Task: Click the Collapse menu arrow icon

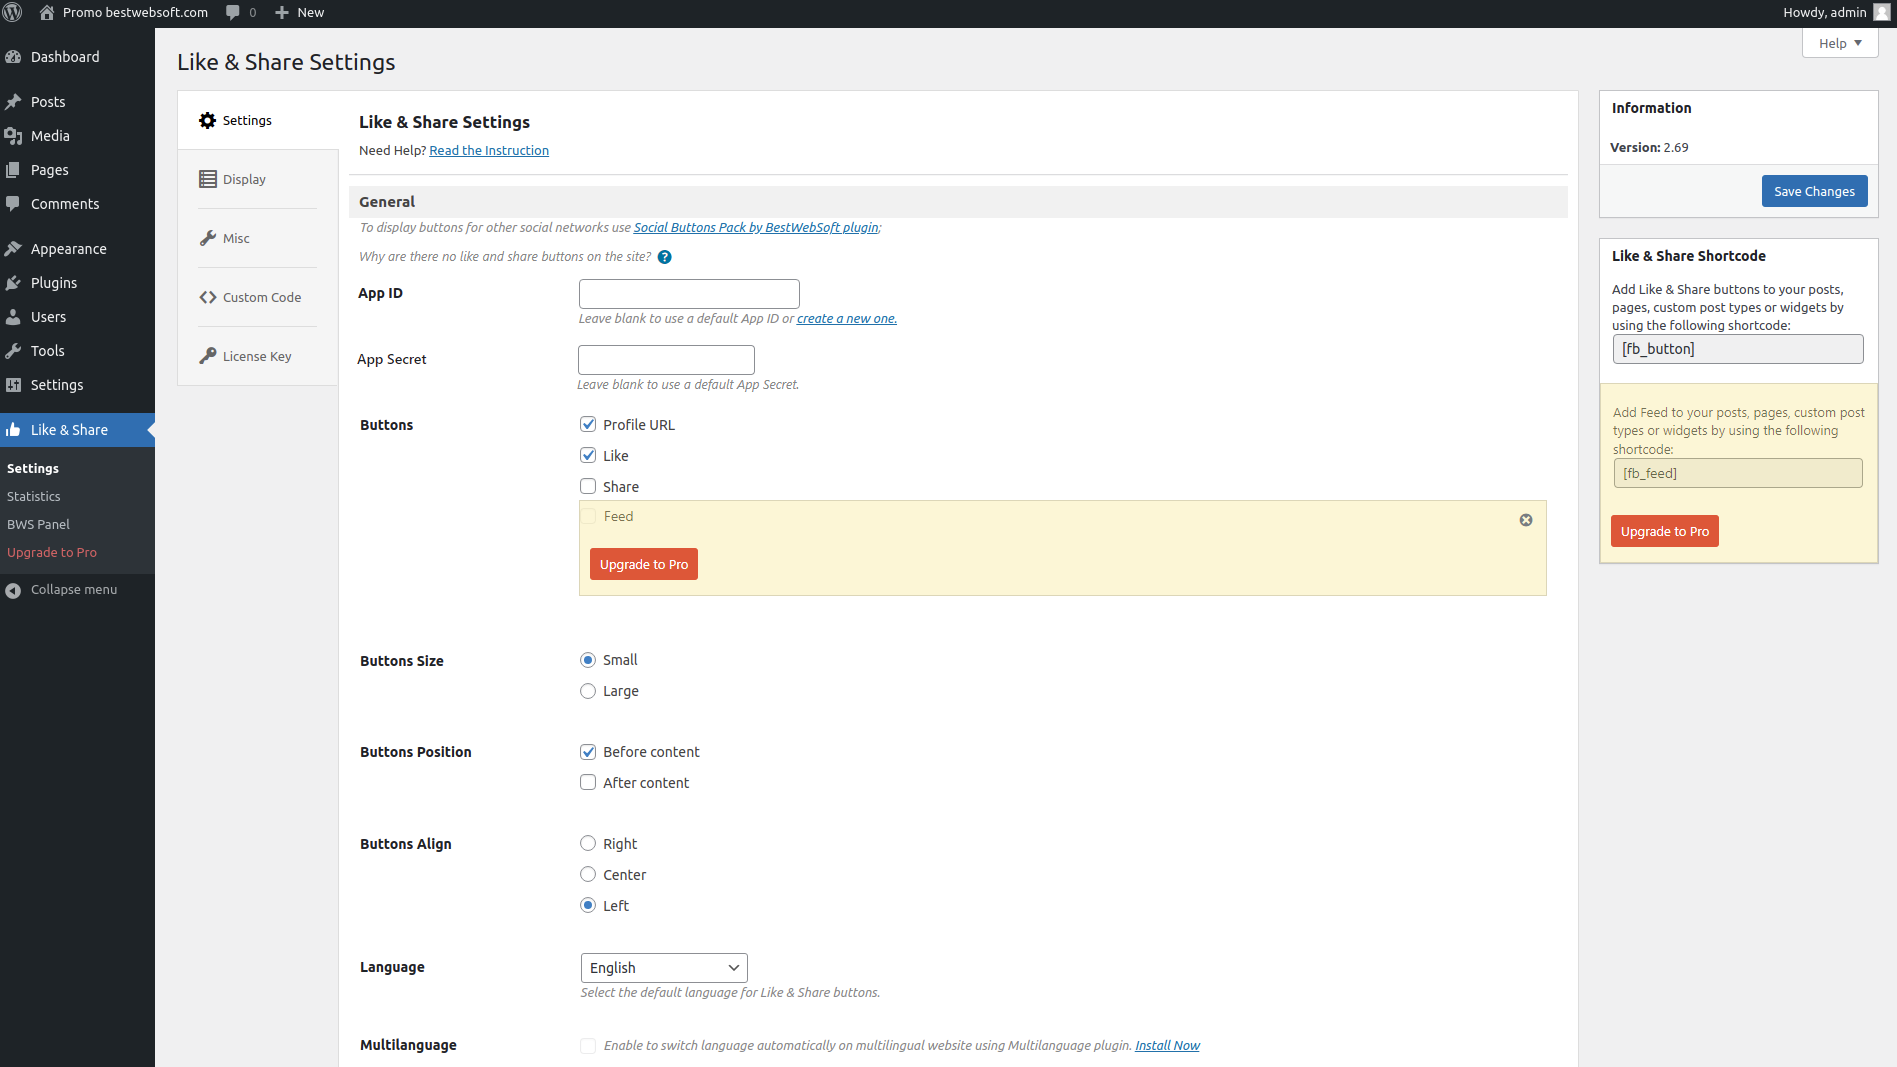Action: [x=13, y=590]
